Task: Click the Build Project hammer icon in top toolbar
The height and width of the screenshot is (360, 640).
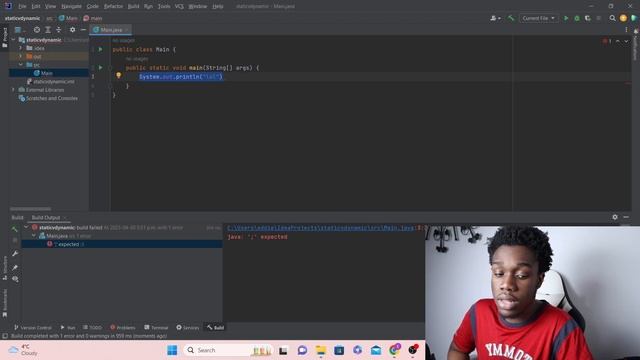Action: (511, 18)
